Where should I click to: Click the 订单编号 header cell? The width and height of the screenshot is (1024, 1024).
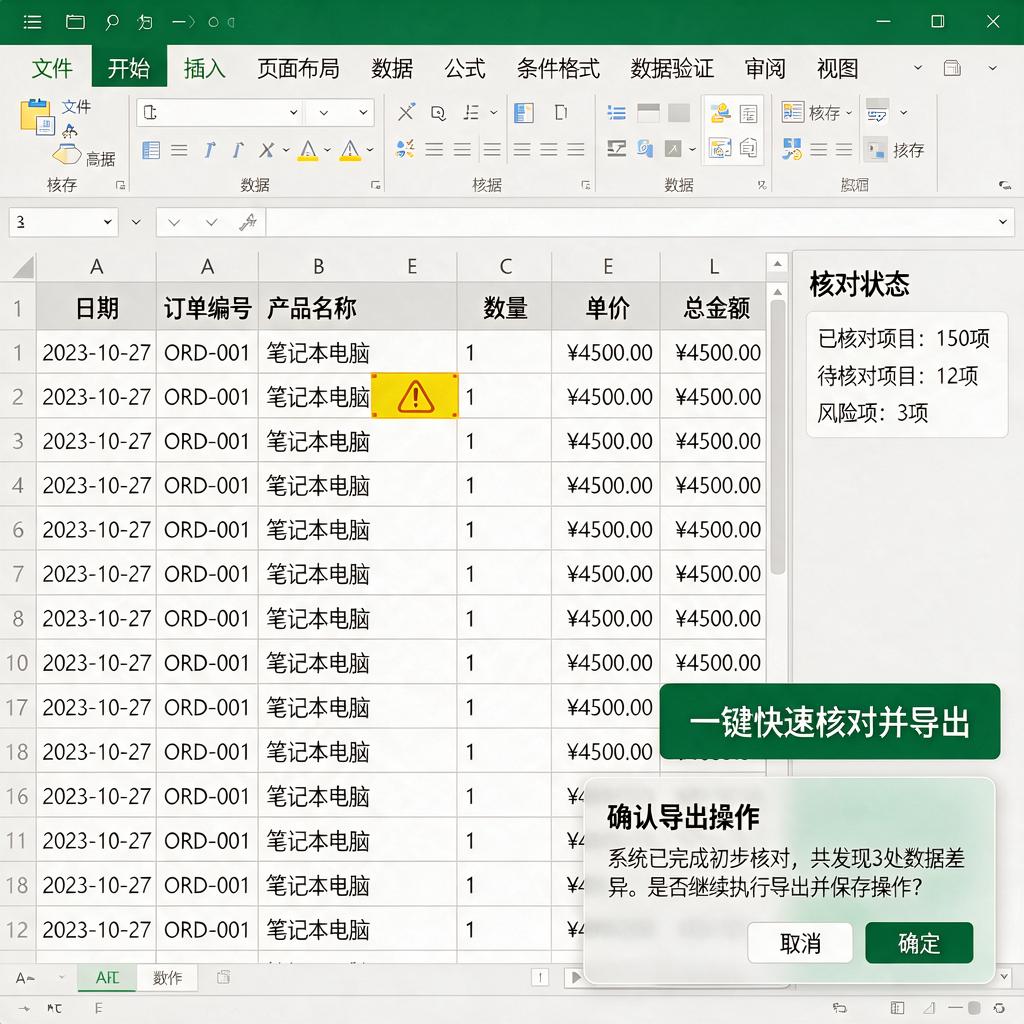point(208,308)
